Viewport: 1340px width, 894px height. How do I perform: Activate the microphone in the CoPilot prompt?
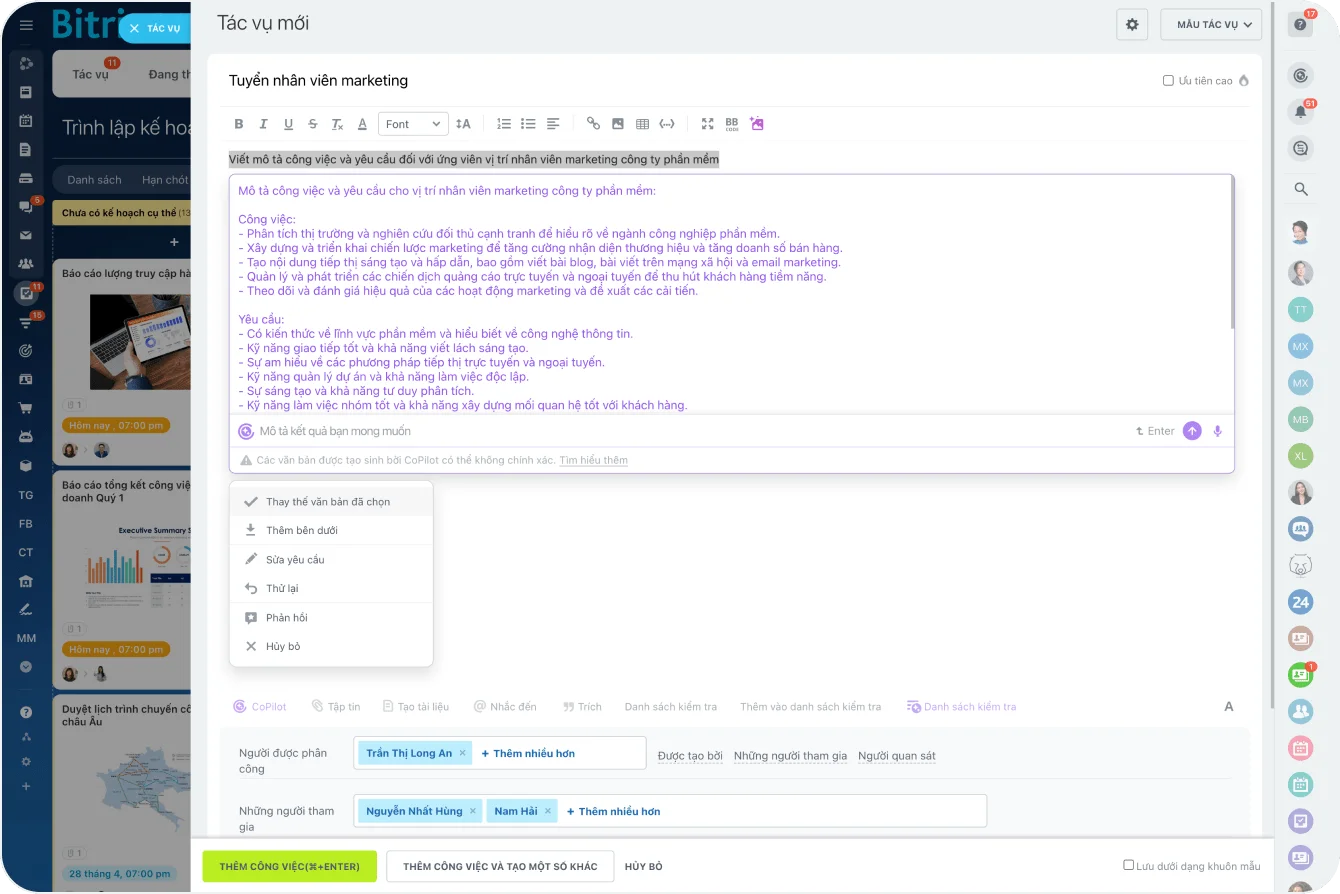tap(1217, 430)
